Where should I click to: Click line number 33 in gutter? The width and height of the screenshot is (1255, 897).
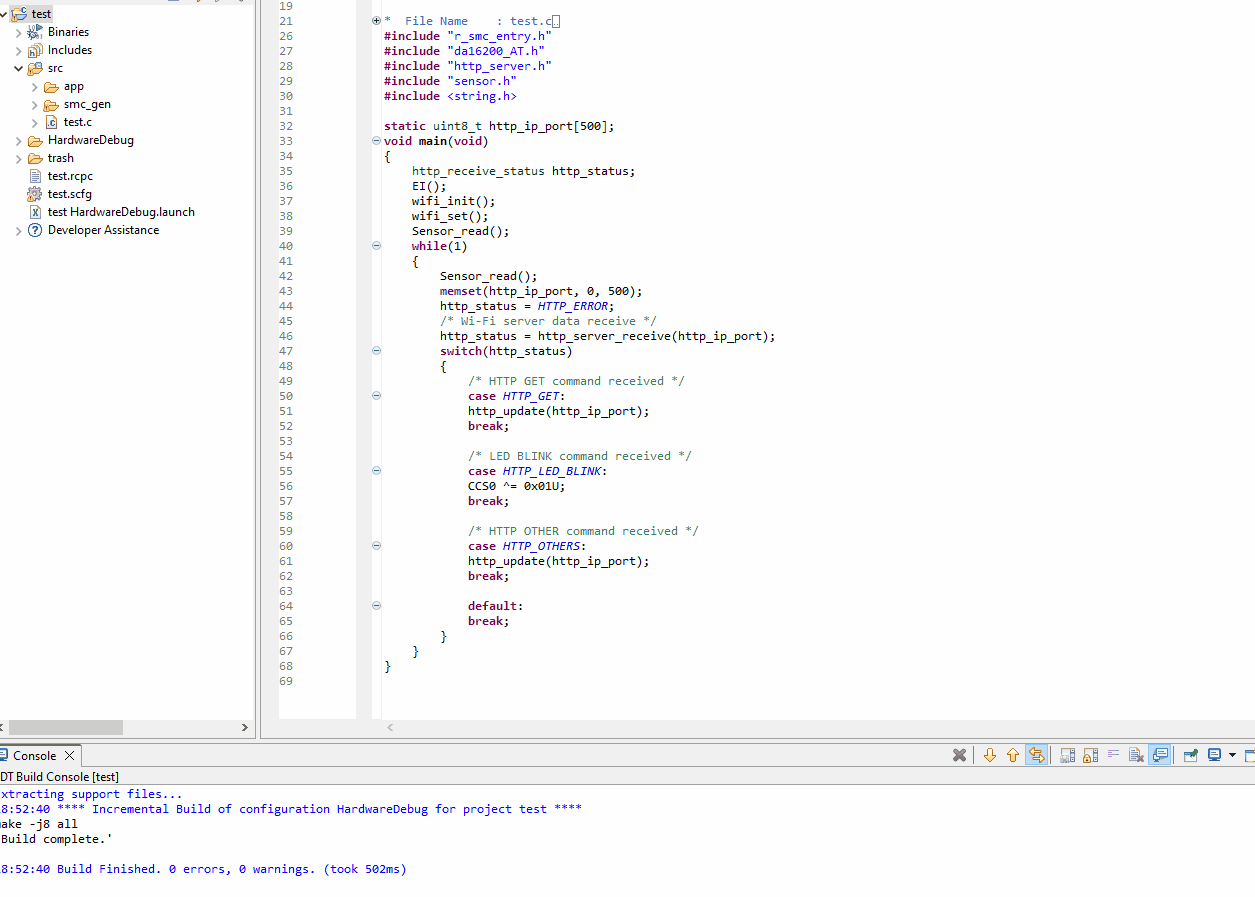(x=286, y=141)
